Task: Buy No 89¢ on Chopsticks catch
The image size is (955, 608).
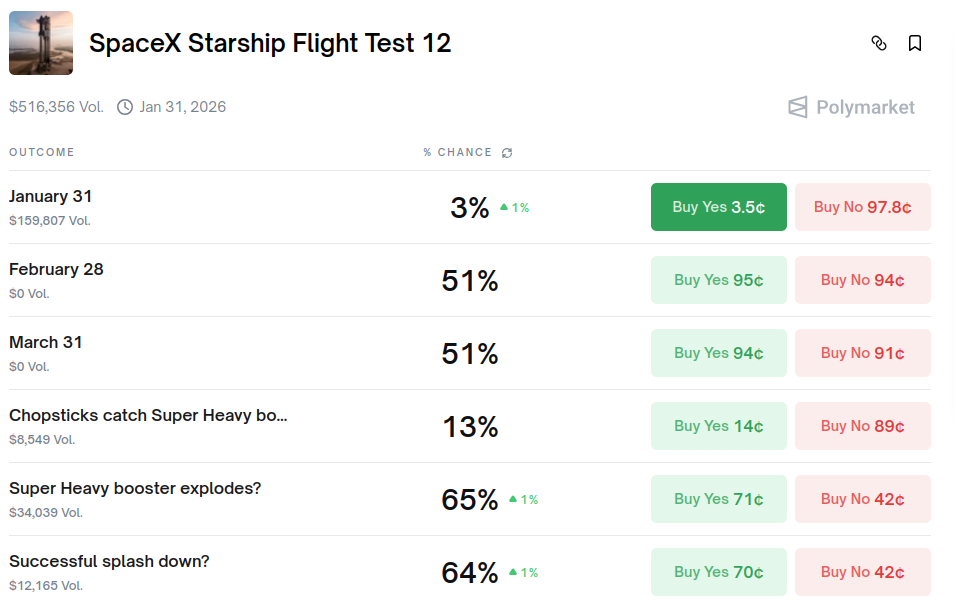Action: pyautogui.click(x=862, y=426)
